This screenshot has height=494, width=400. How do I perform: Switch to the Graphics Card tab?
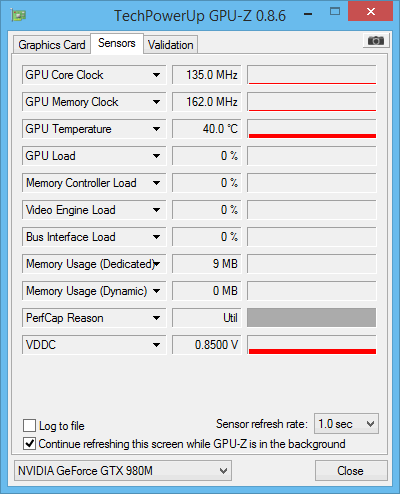52,45
